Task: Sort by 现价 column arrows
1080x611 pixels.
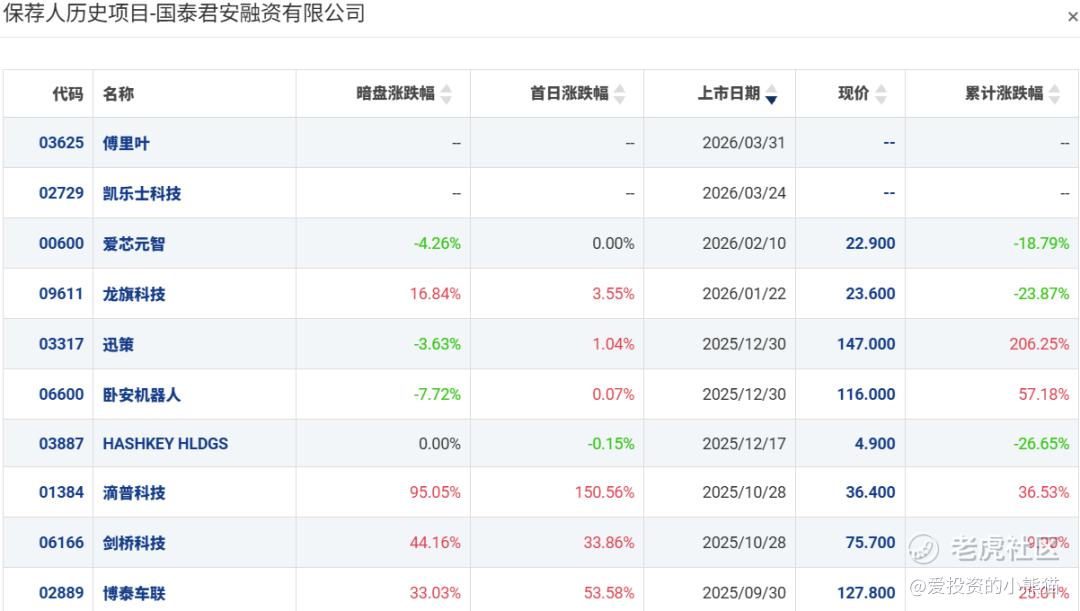Action: click(881, 94)
